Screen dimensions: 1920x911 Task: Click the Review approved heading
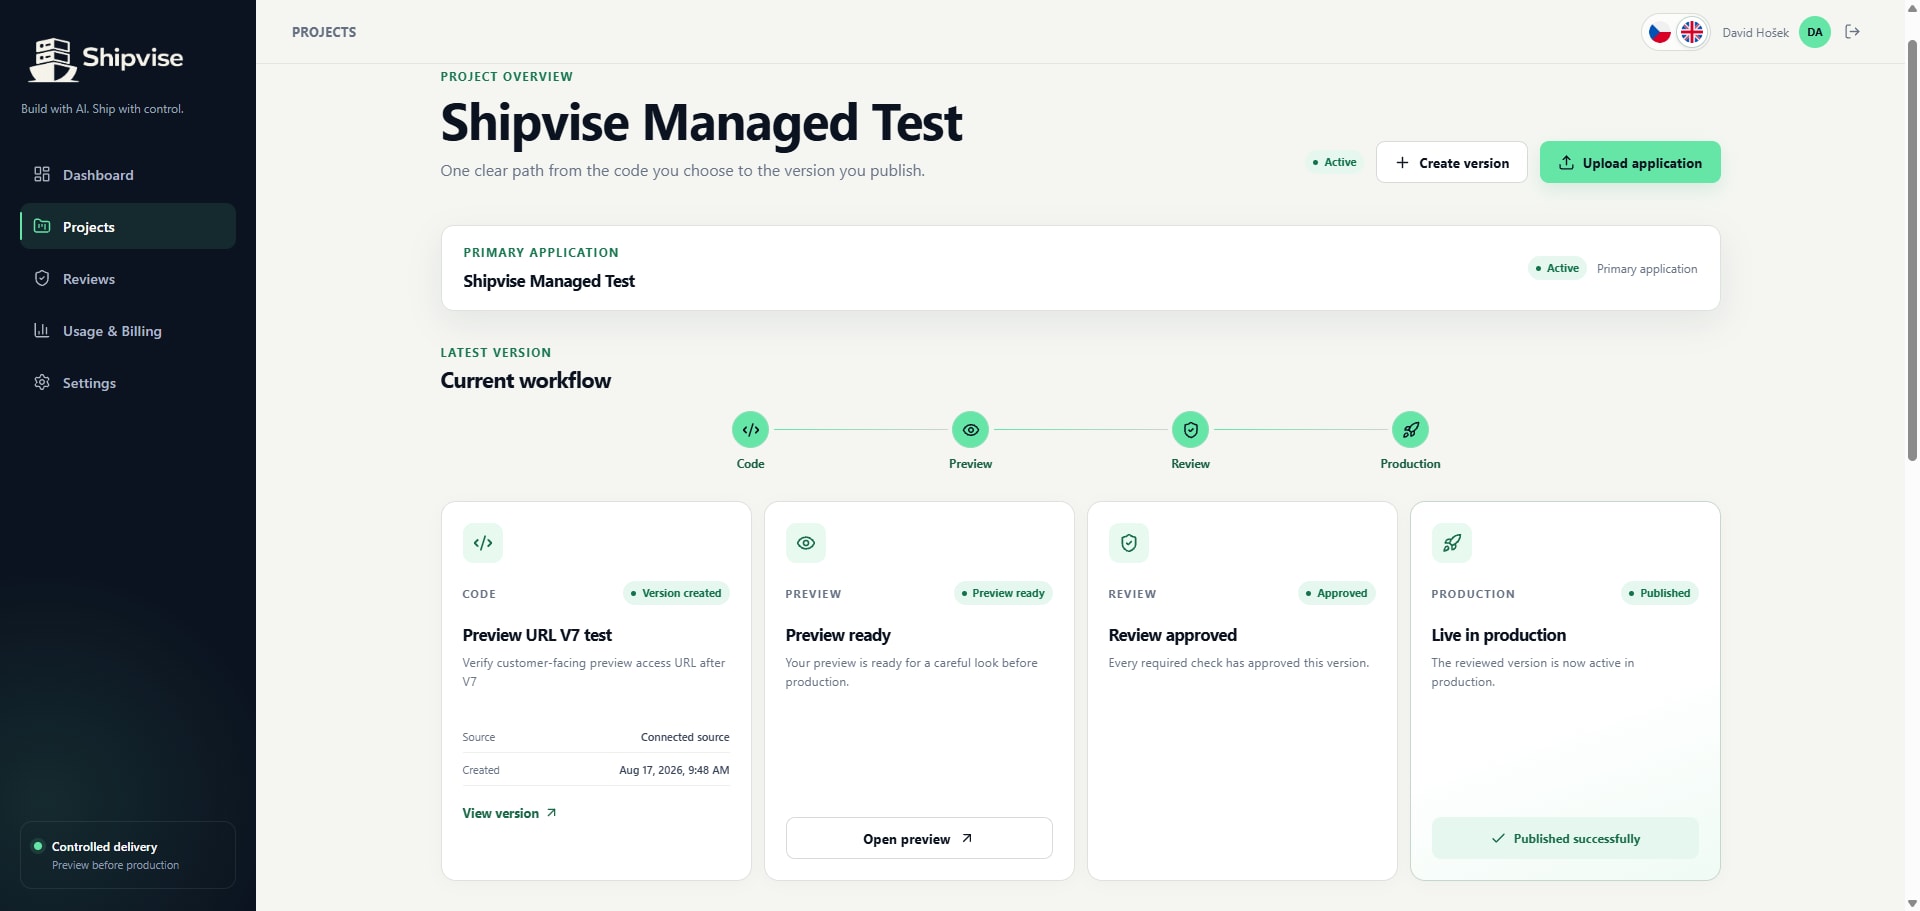click(1172, 635)
